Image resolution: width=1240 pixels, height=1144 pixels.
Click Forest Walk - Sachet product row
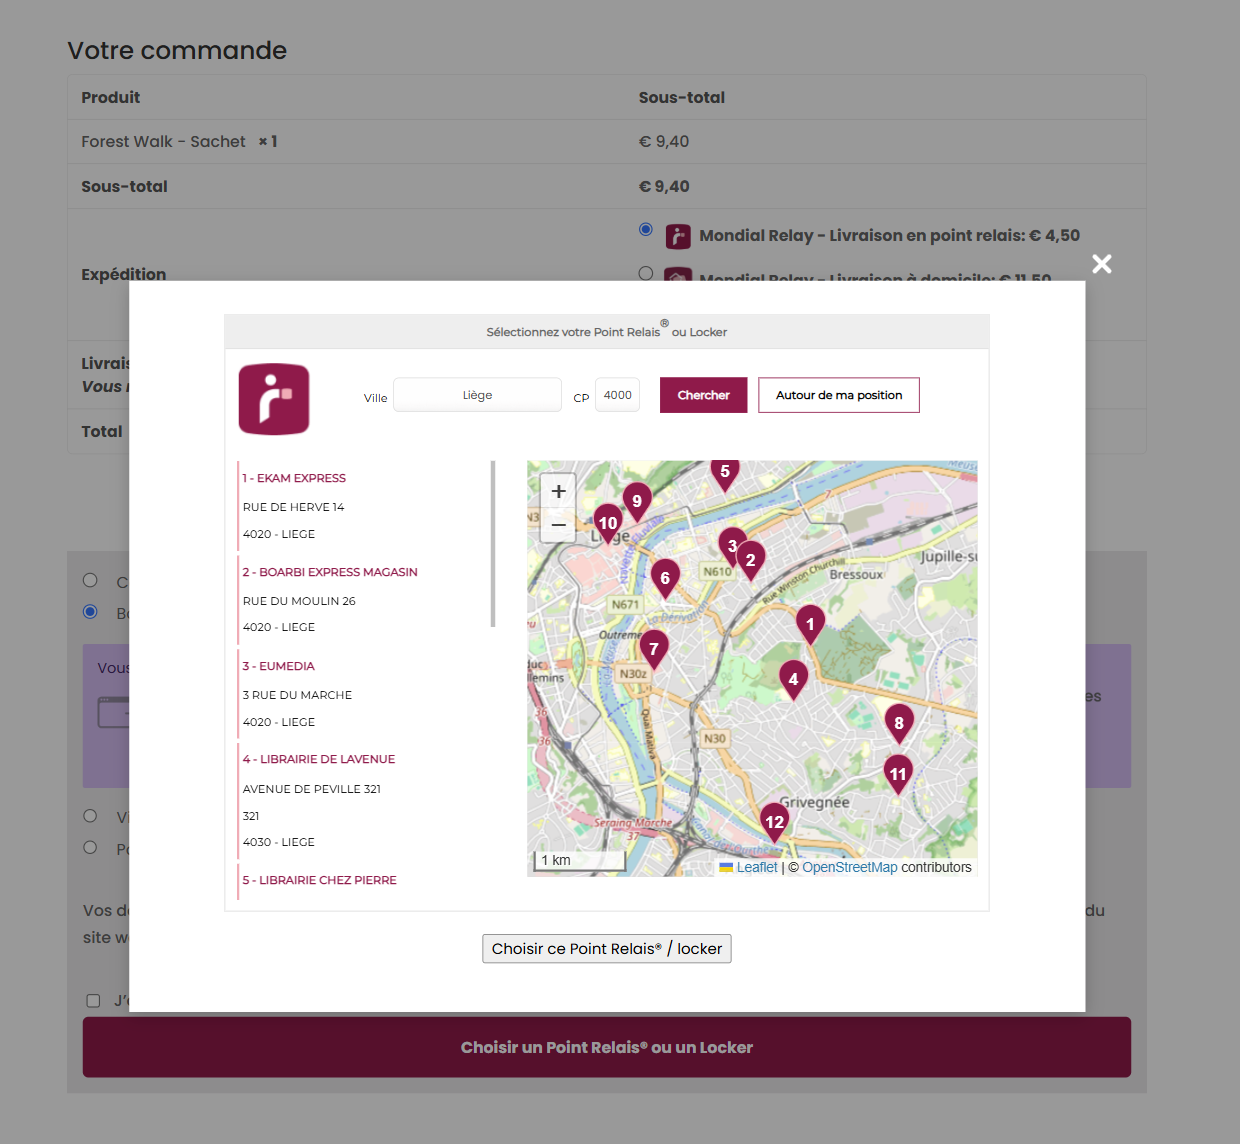pos(606,142)
